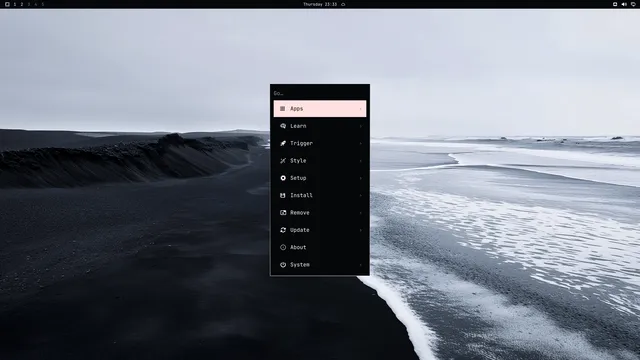Click the menu launcher icon in top bar
This screenshot has width=640, height=360.
pos(7,4)
